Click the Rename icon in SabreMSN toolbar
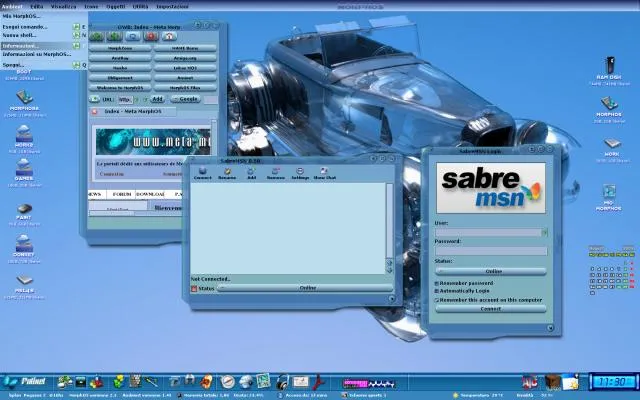 [x=228, y=173]
